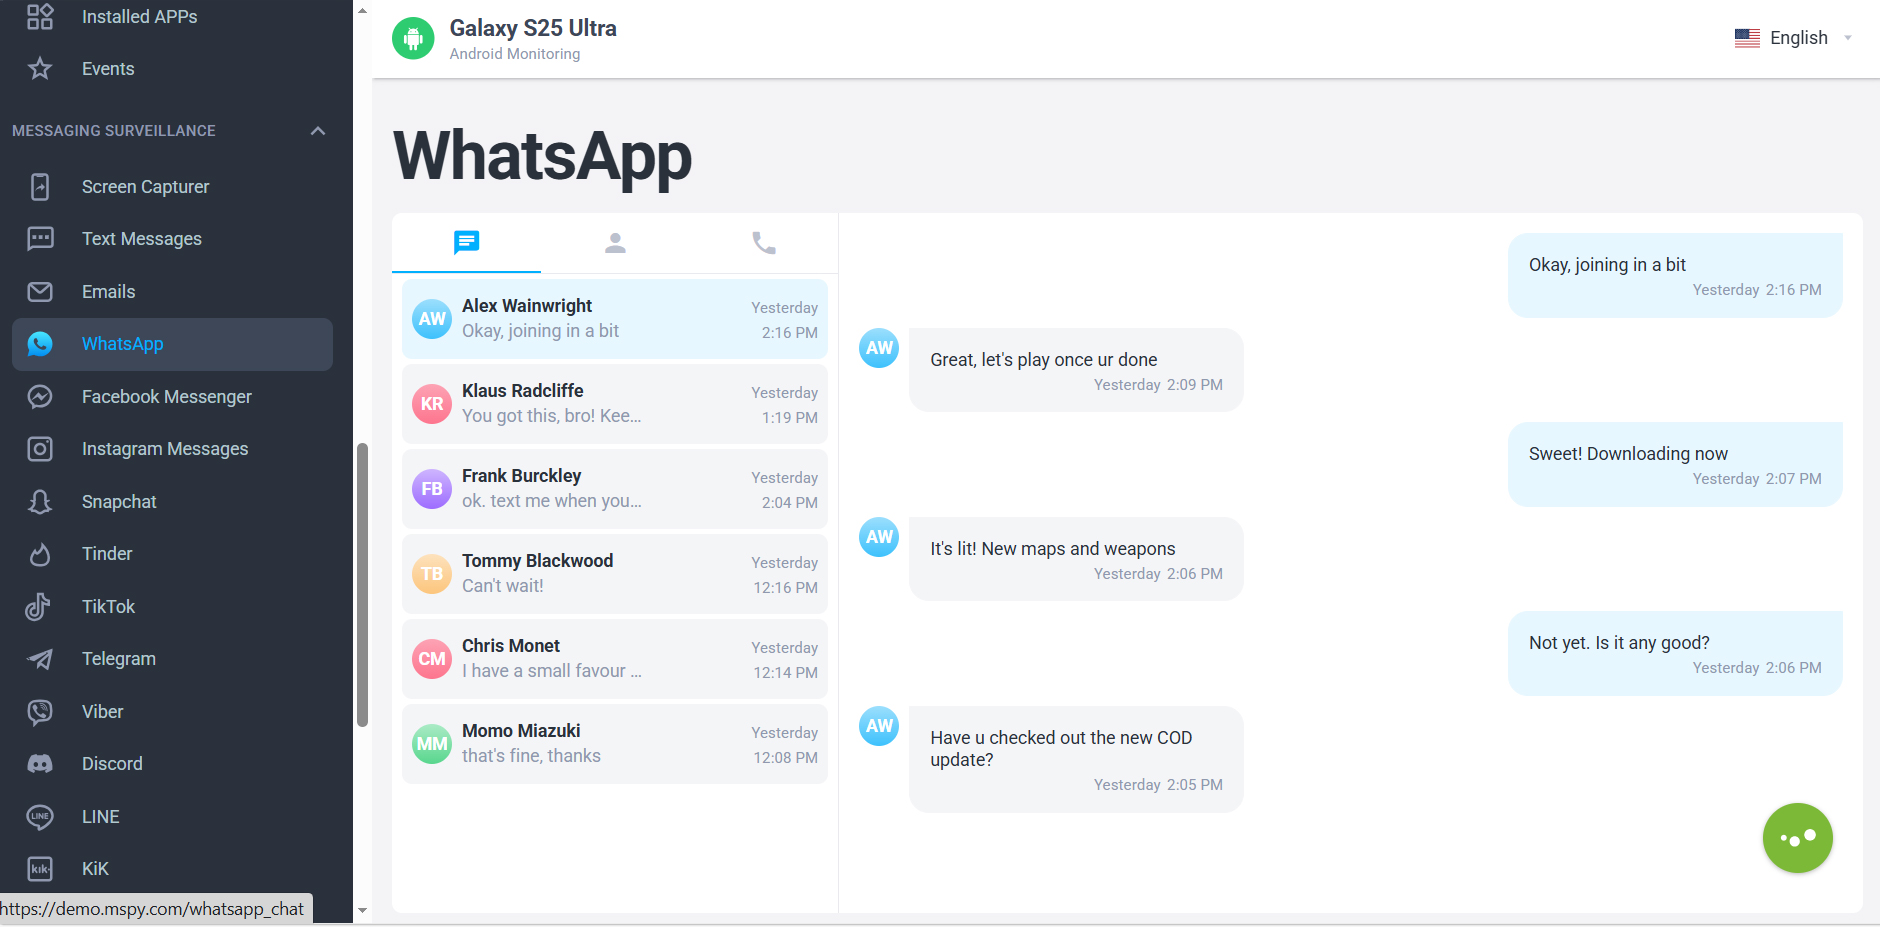Open Klaus Radcliffe's conversation
Image resolution: width=1880 pixels, height=927 pixels.
(614, 403)
